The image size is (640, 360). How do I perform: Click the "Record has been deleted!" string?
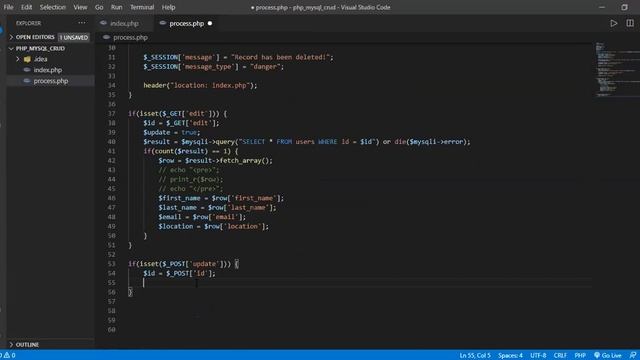[x=280, y=57]
